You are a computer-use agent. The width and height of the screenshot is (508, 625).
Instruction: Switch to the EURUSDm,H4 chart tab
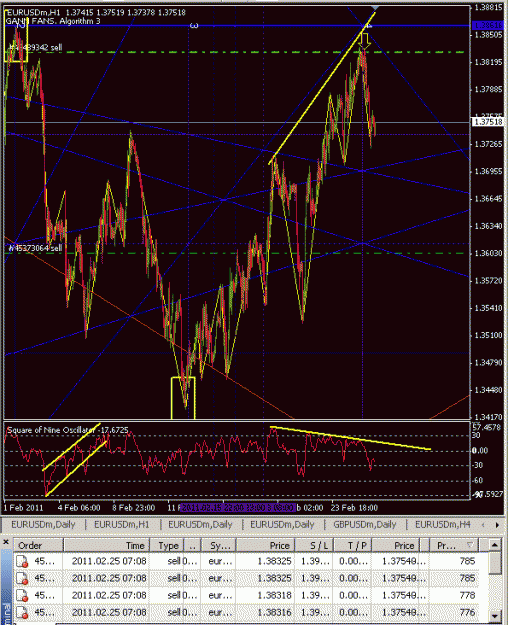point(443,525)
